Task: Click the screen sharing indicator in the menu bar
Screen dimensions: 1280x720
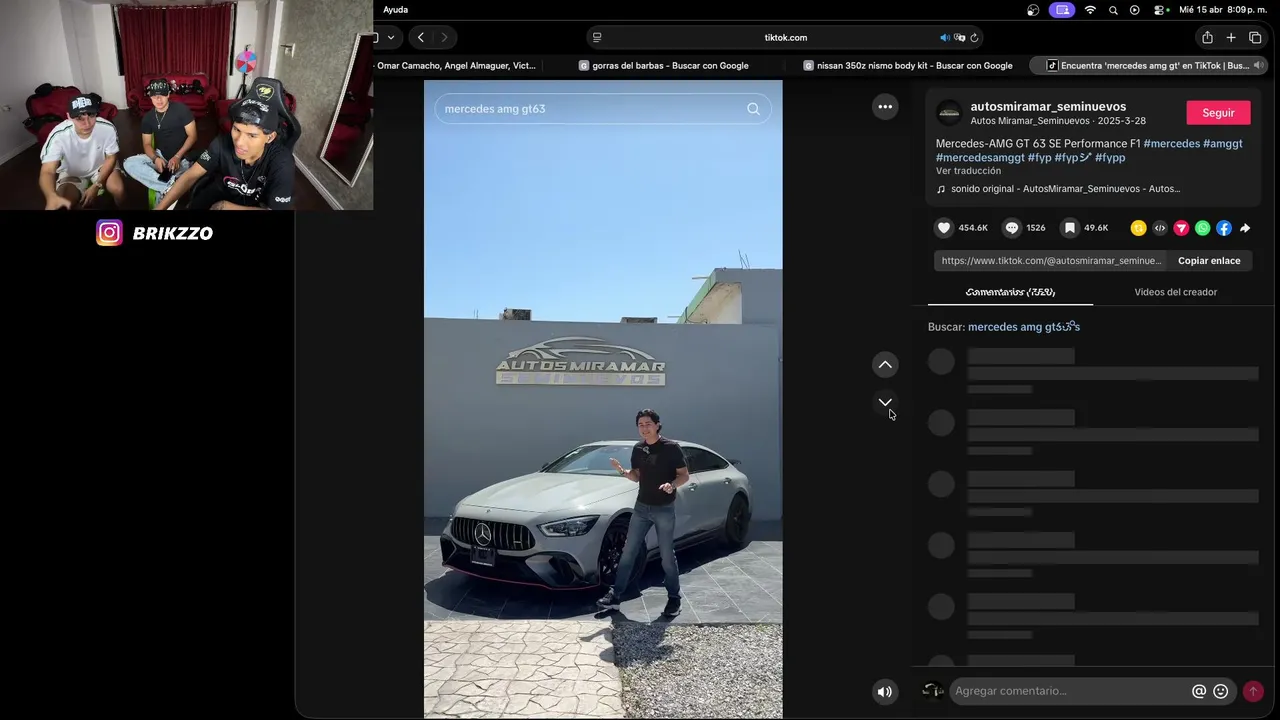Action: pyautogui.click(x=1062, y=10)
